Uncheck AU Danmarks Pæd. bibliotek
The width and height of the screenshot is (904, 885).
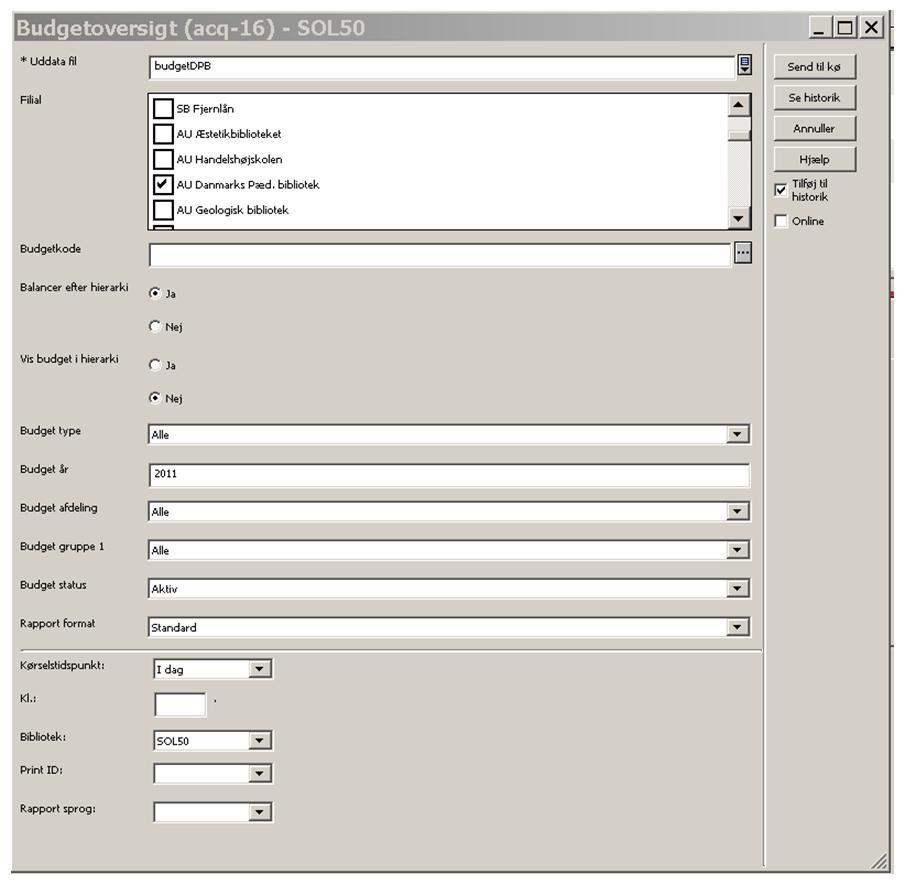click(163, 185)
